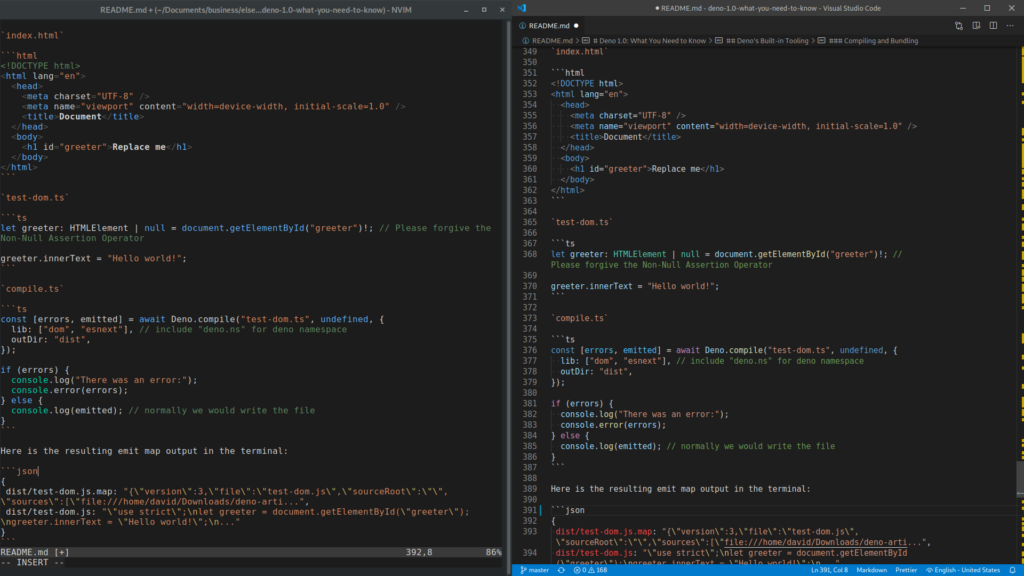Click '```json' on line 391 in VS Code
Viewport: 1024px width, 576px height.
pyautogui.click(x=568, y=510)
